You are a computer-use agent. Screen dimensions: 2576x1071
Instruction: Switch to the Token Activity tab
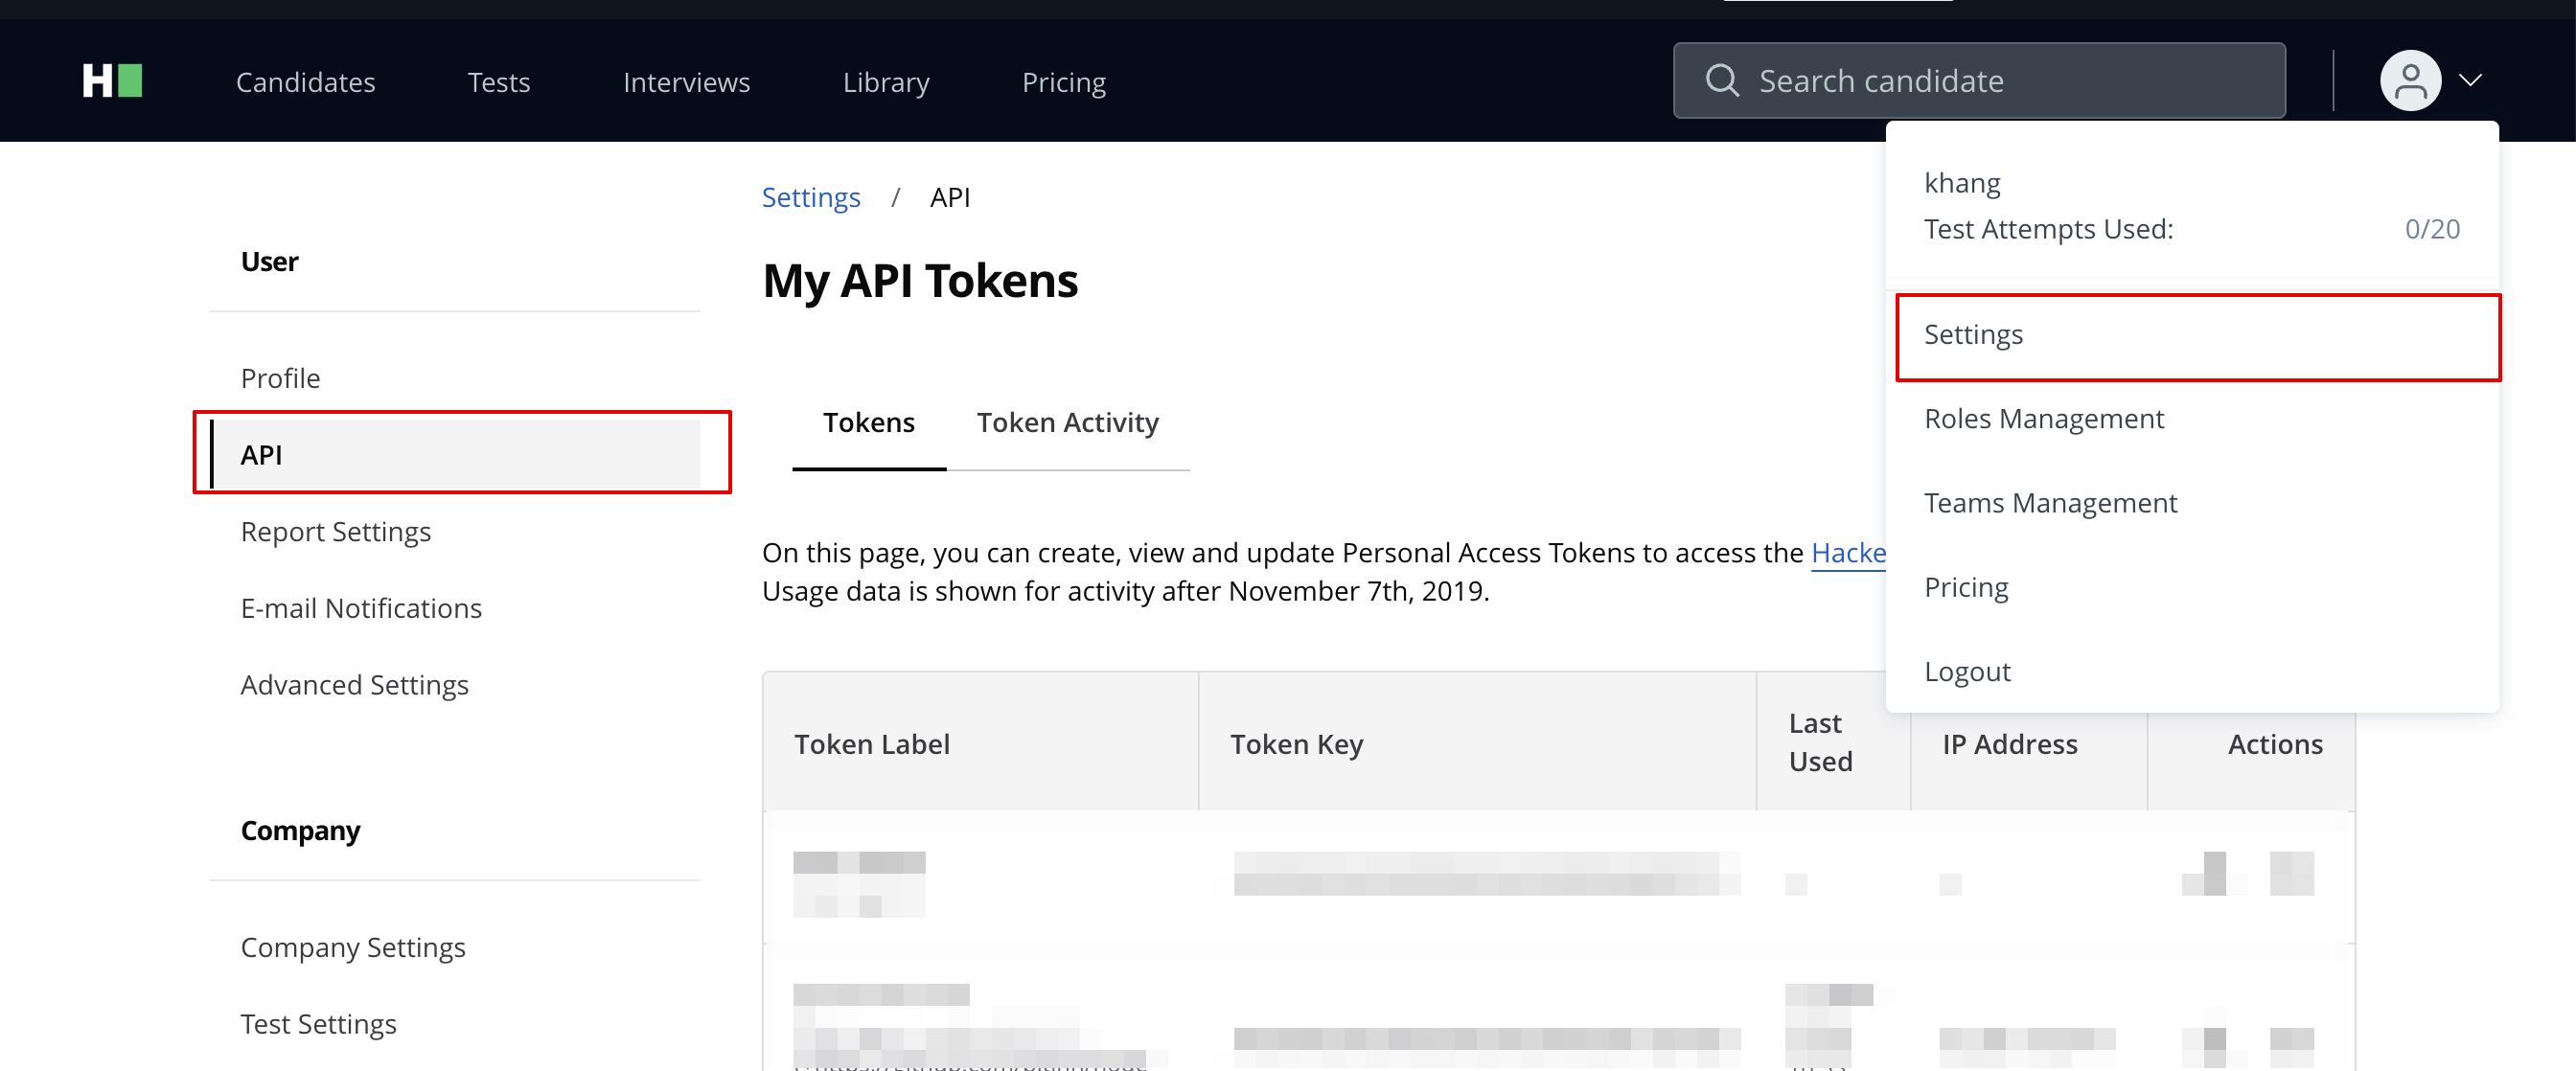click(x=1067, y=423)
